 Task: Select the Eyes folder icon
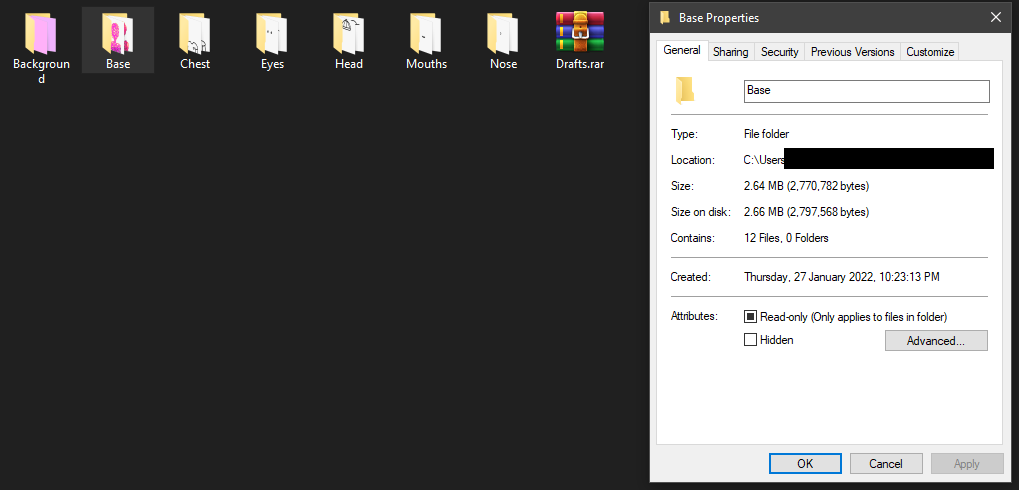coord(272,33)
